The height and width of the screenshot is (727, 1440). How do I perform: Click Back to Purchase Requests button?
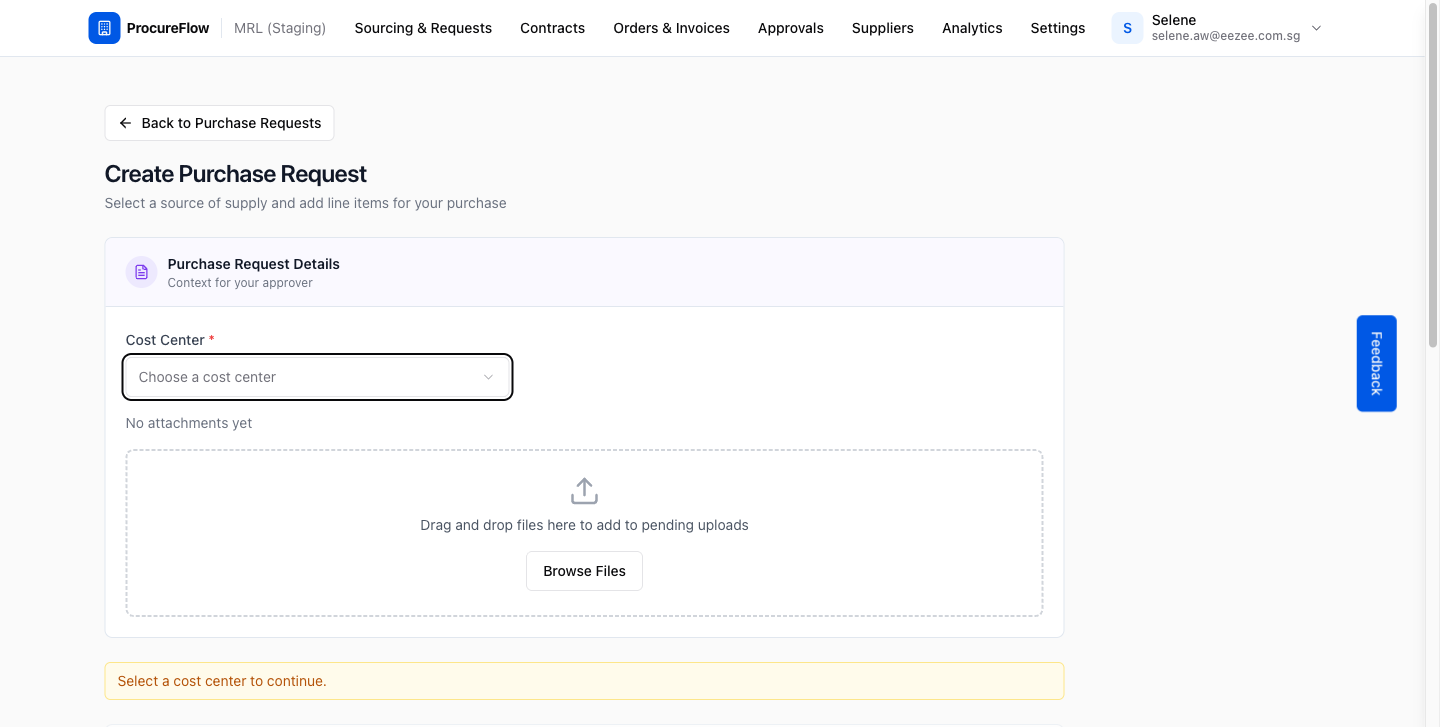(x=219, y=123)
